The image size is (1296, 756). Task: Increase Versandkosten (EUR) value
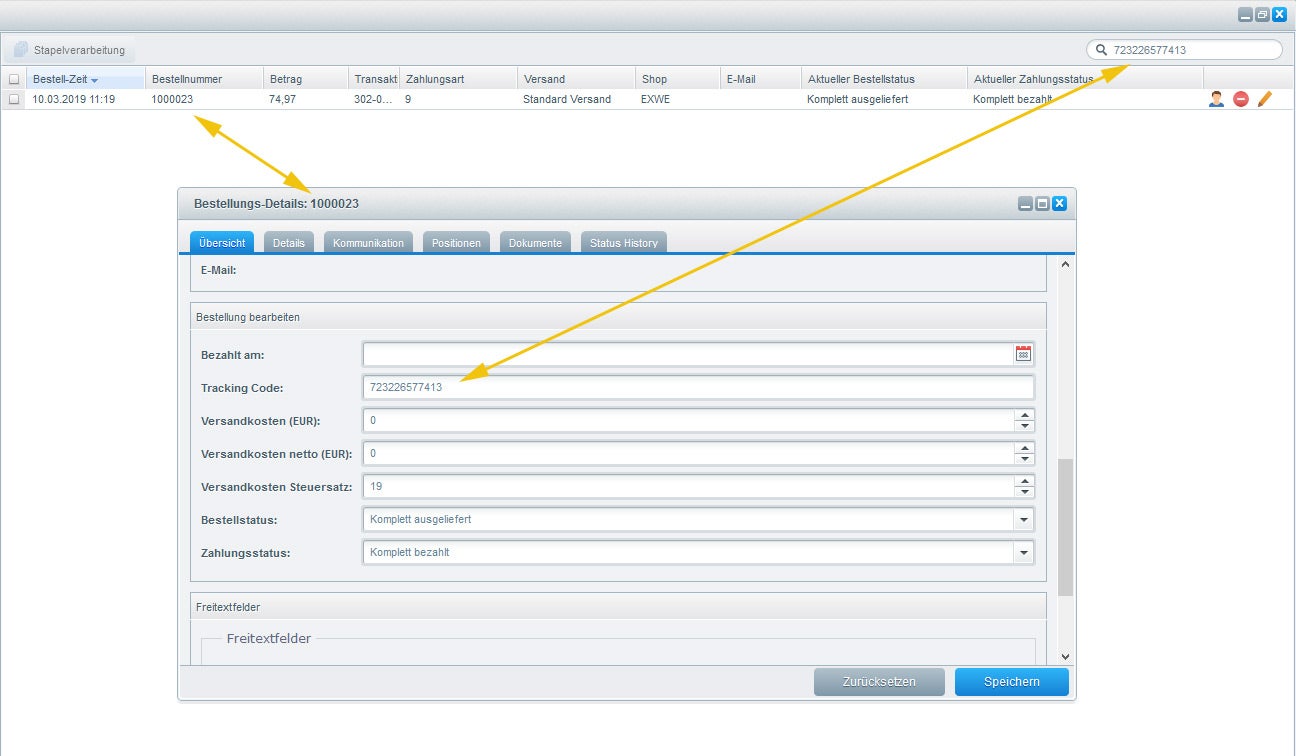click(x=1024, y=415)
